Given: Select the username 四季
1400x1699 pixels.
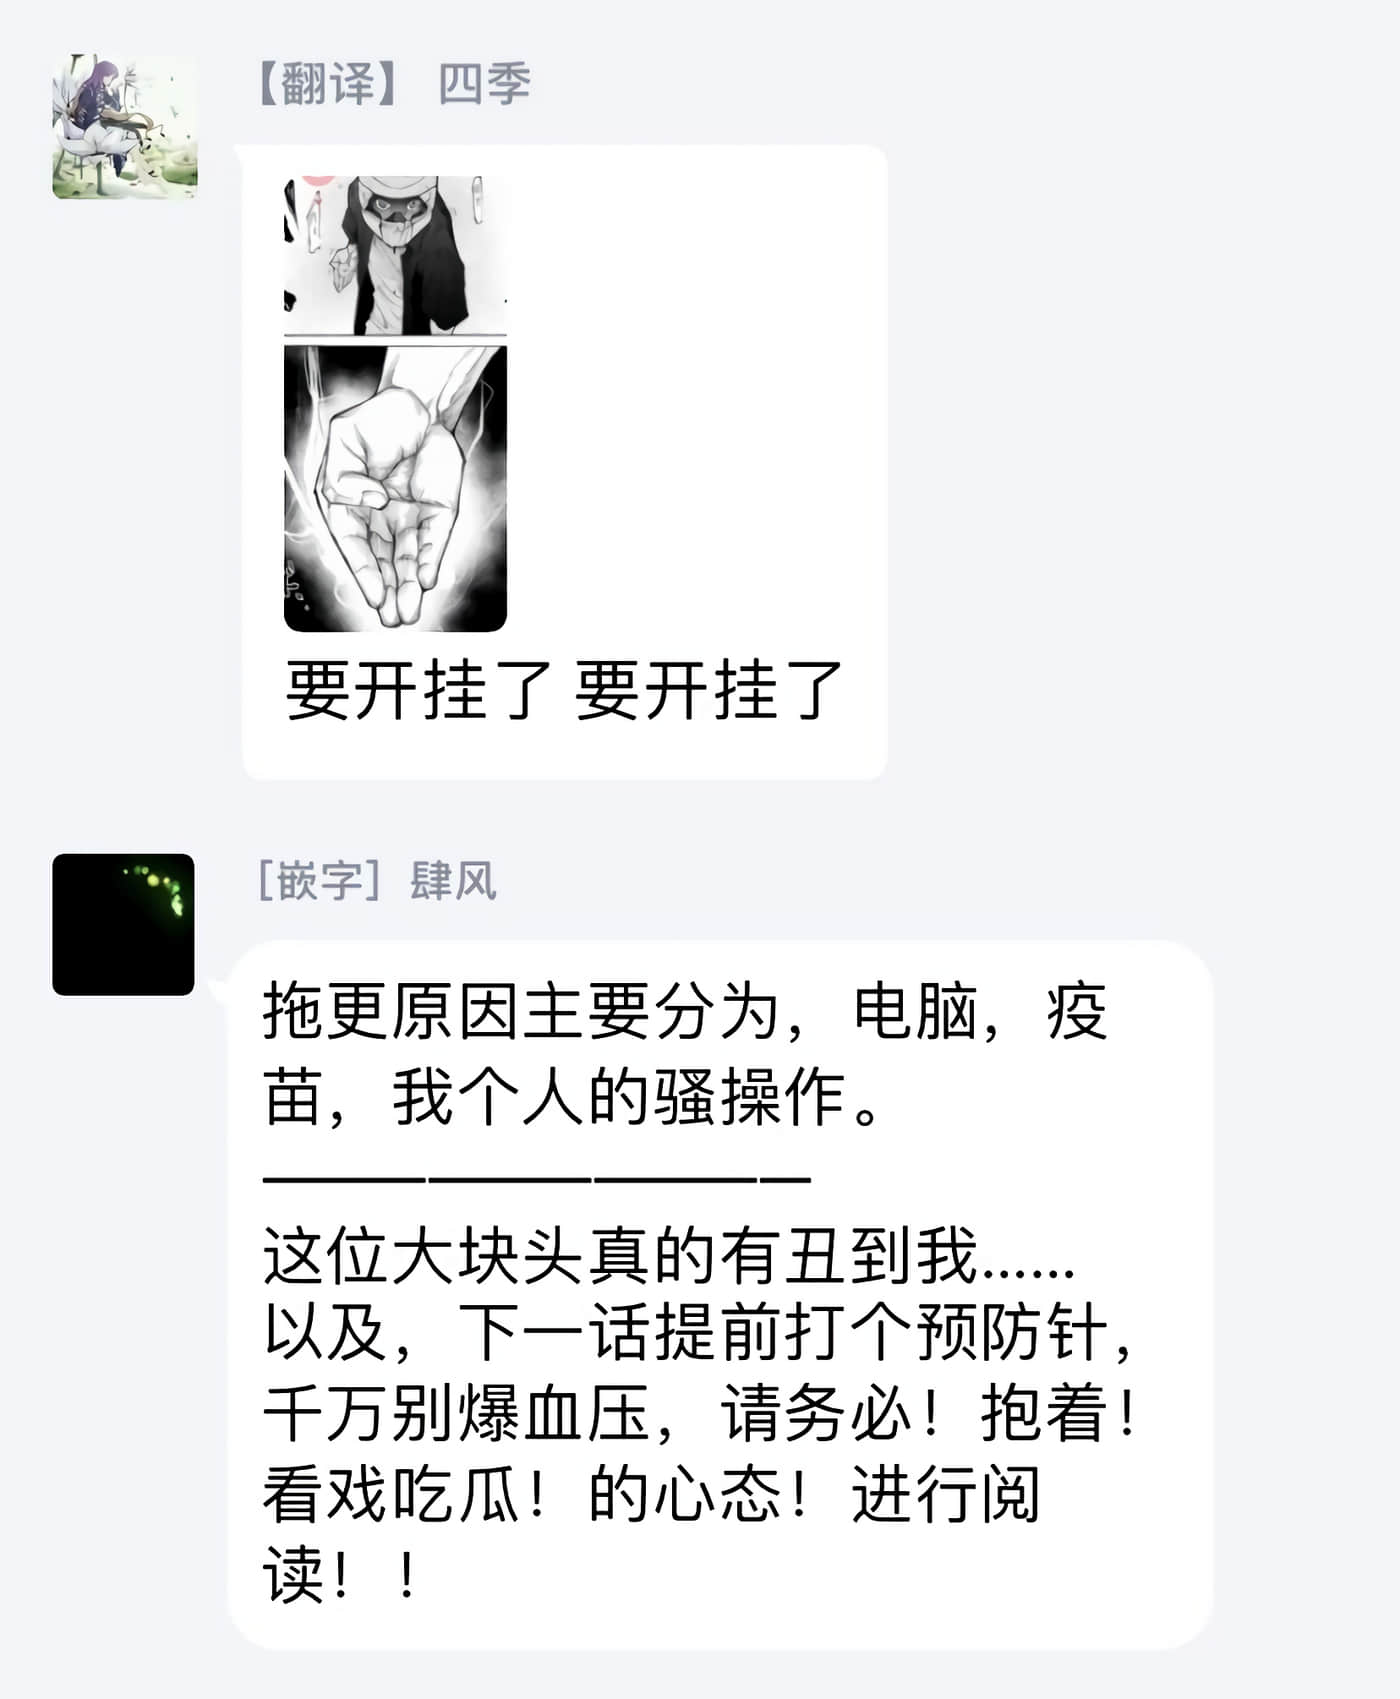Looking at the screenshot, I should click(x=484, y=84).
